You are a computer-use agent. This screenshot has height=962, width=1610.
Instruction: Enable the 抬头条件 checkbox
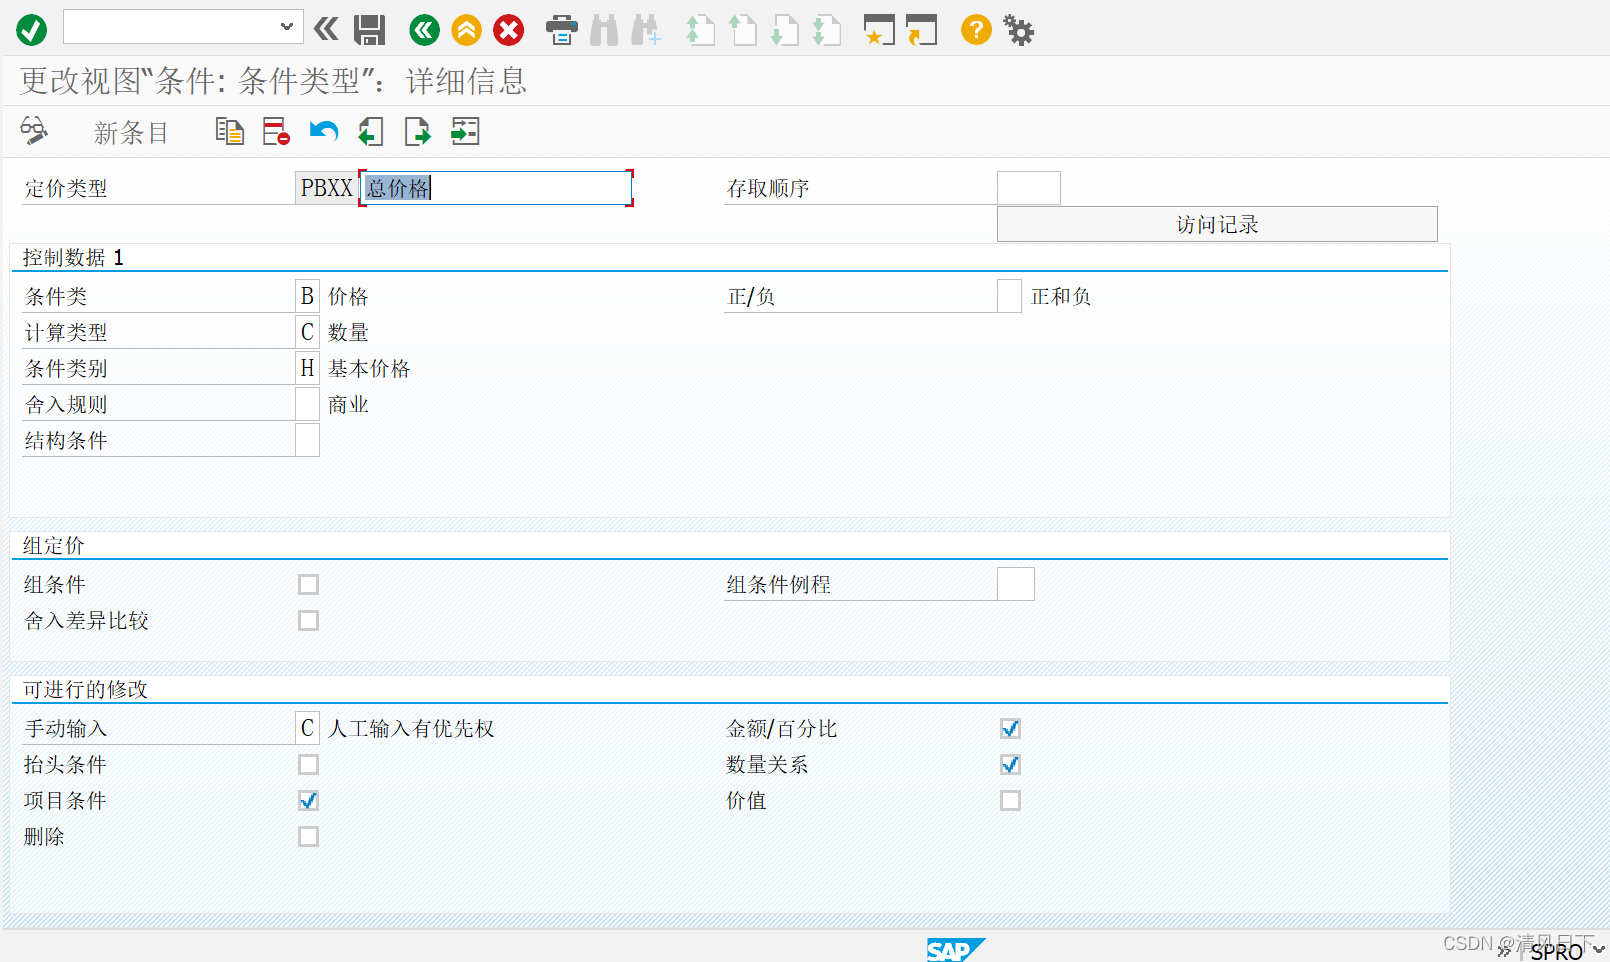tap(308, 764)
